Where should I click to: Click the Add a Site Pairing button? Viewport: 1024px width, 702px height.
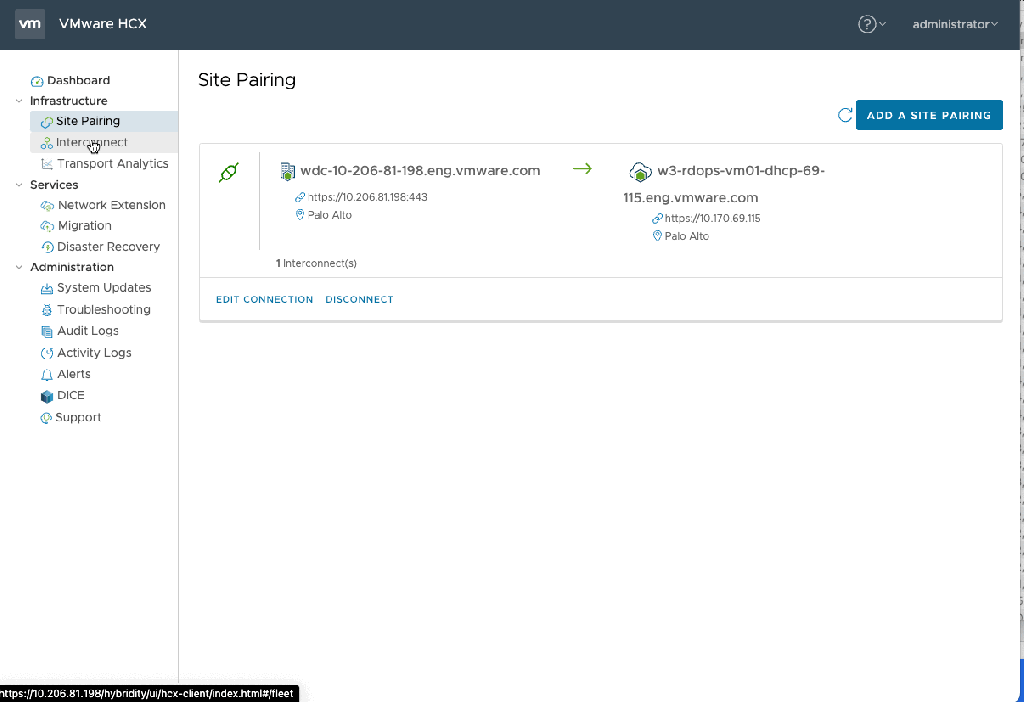929,115
